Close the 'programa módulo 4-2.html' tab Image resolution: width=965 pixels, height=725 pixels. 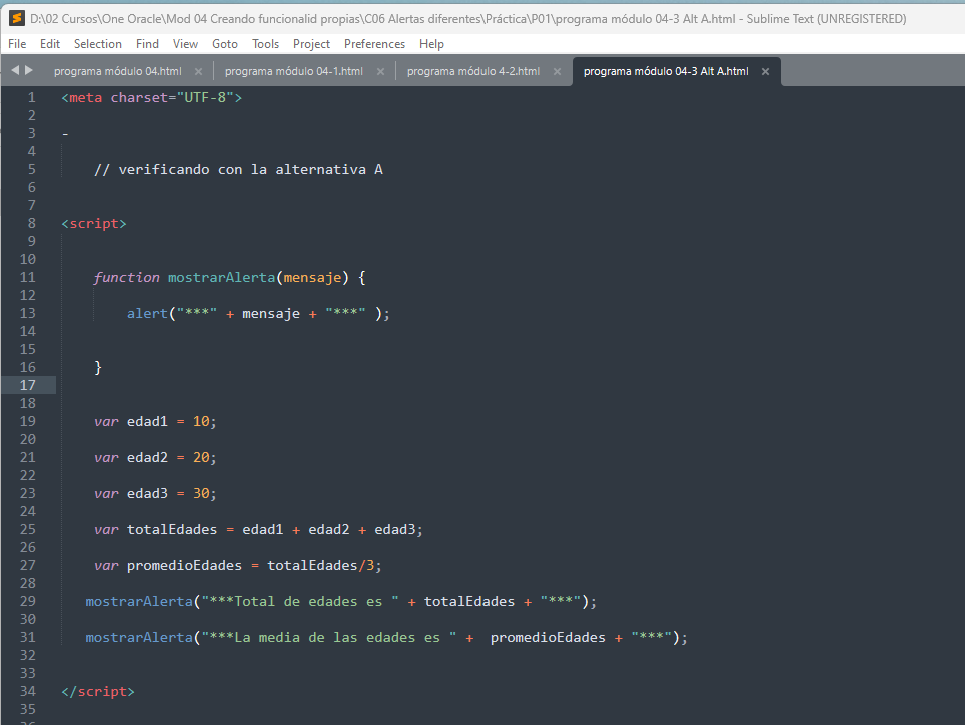(557, 71)
